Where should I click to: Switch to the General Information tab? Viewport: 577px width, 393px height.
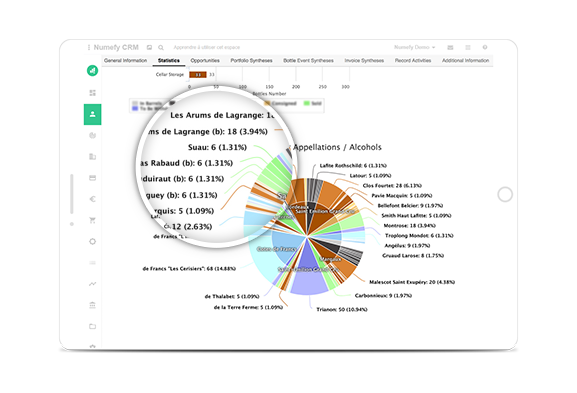pos(125,60)
